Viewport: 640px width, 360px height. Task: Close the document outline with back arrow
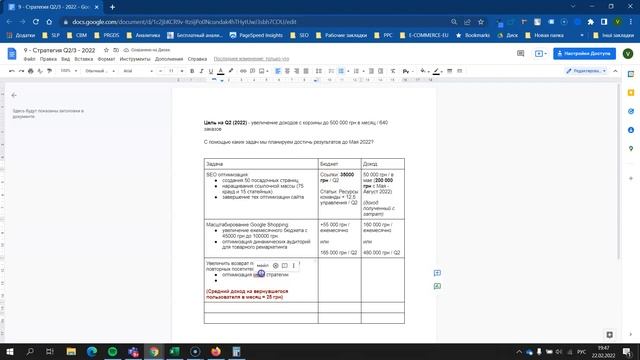point(14,95)
